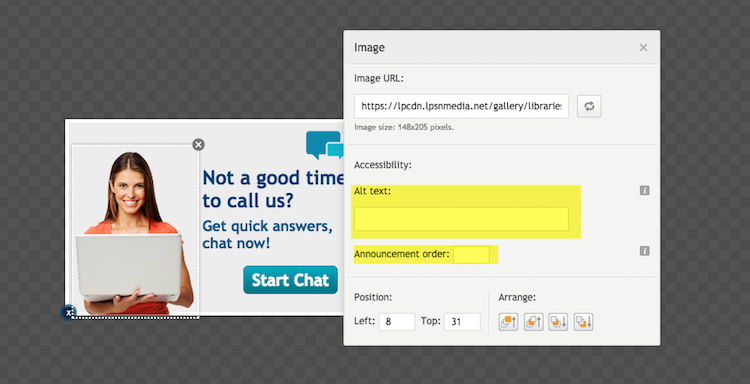Click the Top position field

click(x=462, y=322)
